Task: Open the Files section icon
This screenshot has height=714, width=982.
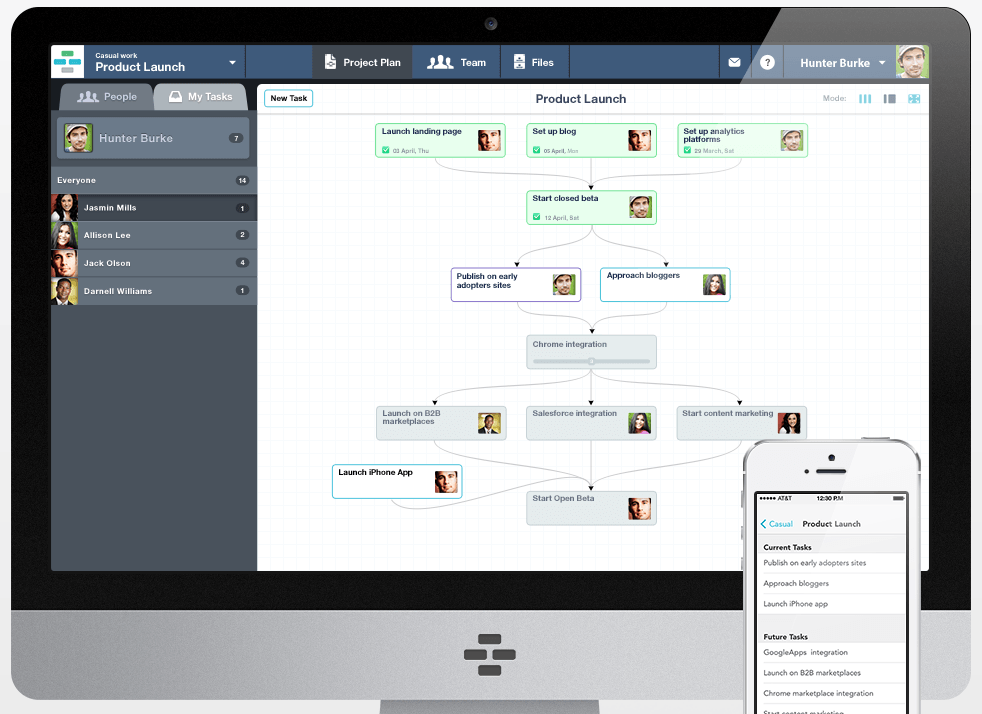Action: click(519, 61)
